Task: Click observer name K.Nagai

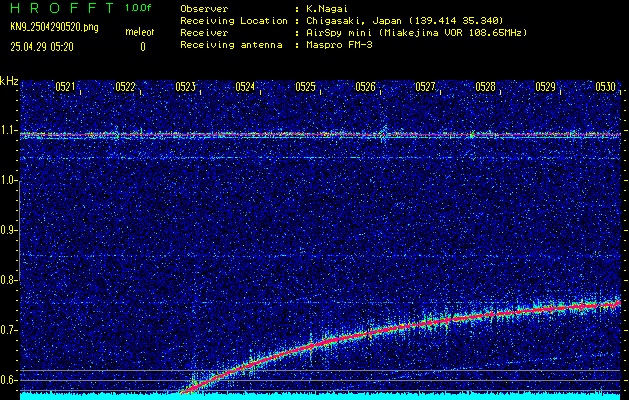Action: 327,8
